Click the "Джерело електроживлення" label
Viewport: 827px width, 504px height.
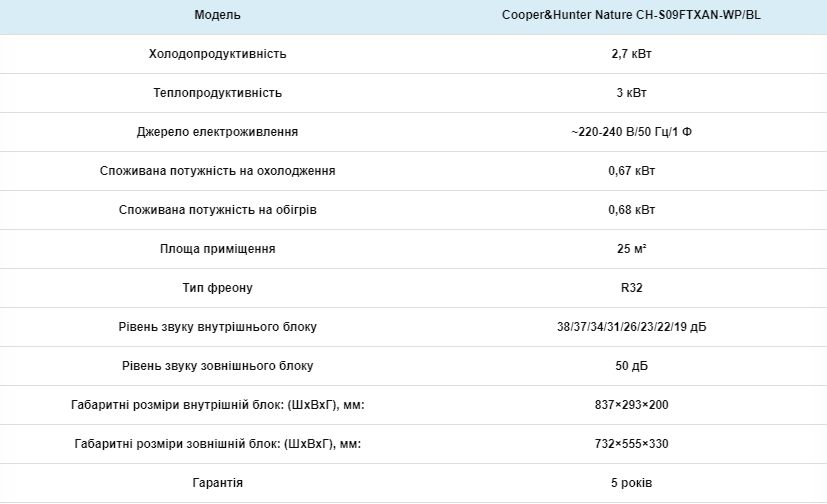point(218,132)
